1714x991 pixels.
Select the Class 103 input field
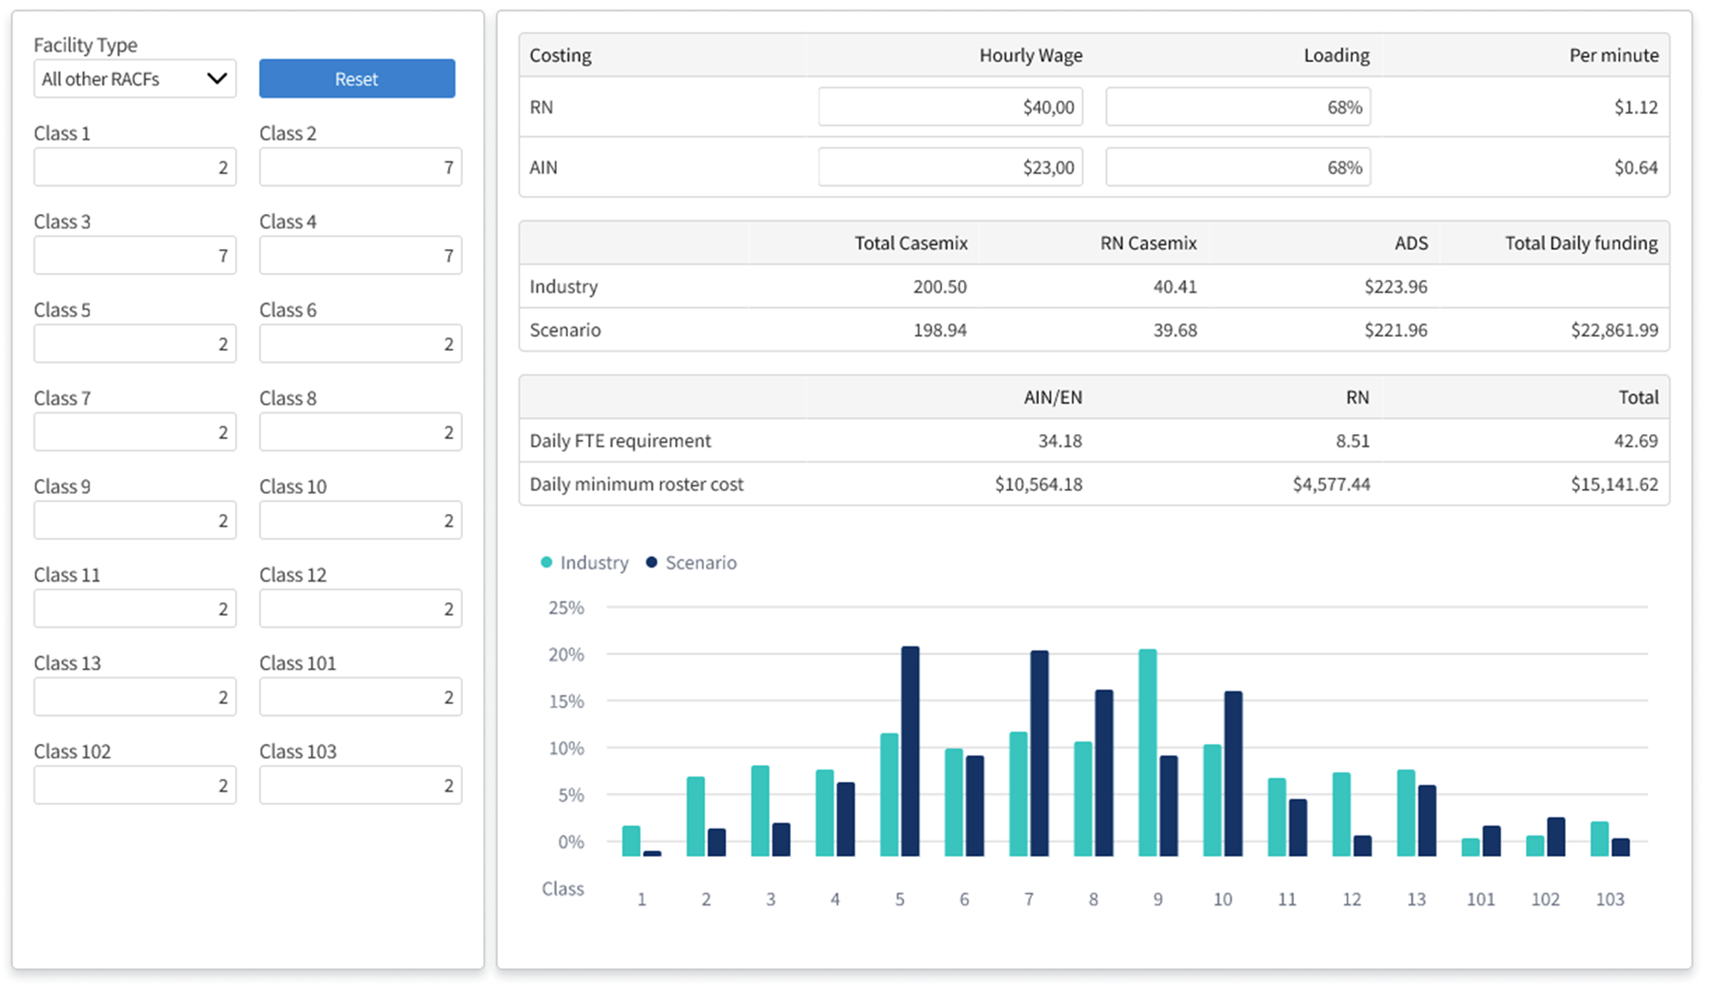tap(360, 785)
